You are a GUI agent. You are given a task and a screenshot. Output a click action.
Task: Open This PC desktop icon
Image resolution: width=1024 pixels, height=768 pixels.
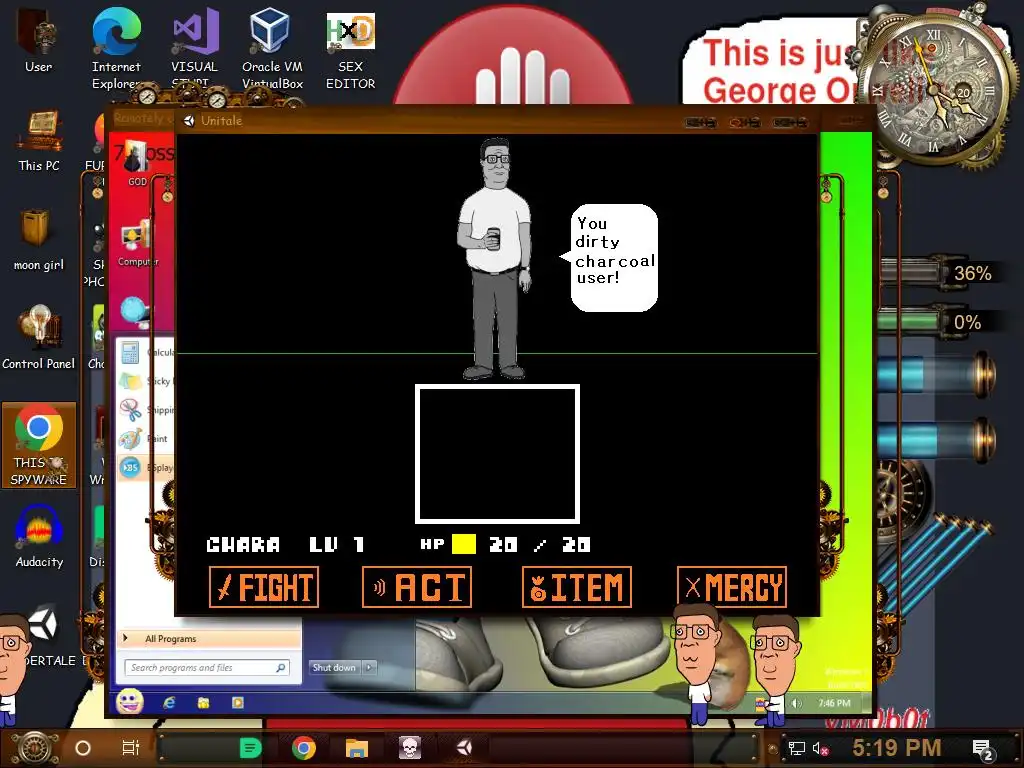pos(39,141)
